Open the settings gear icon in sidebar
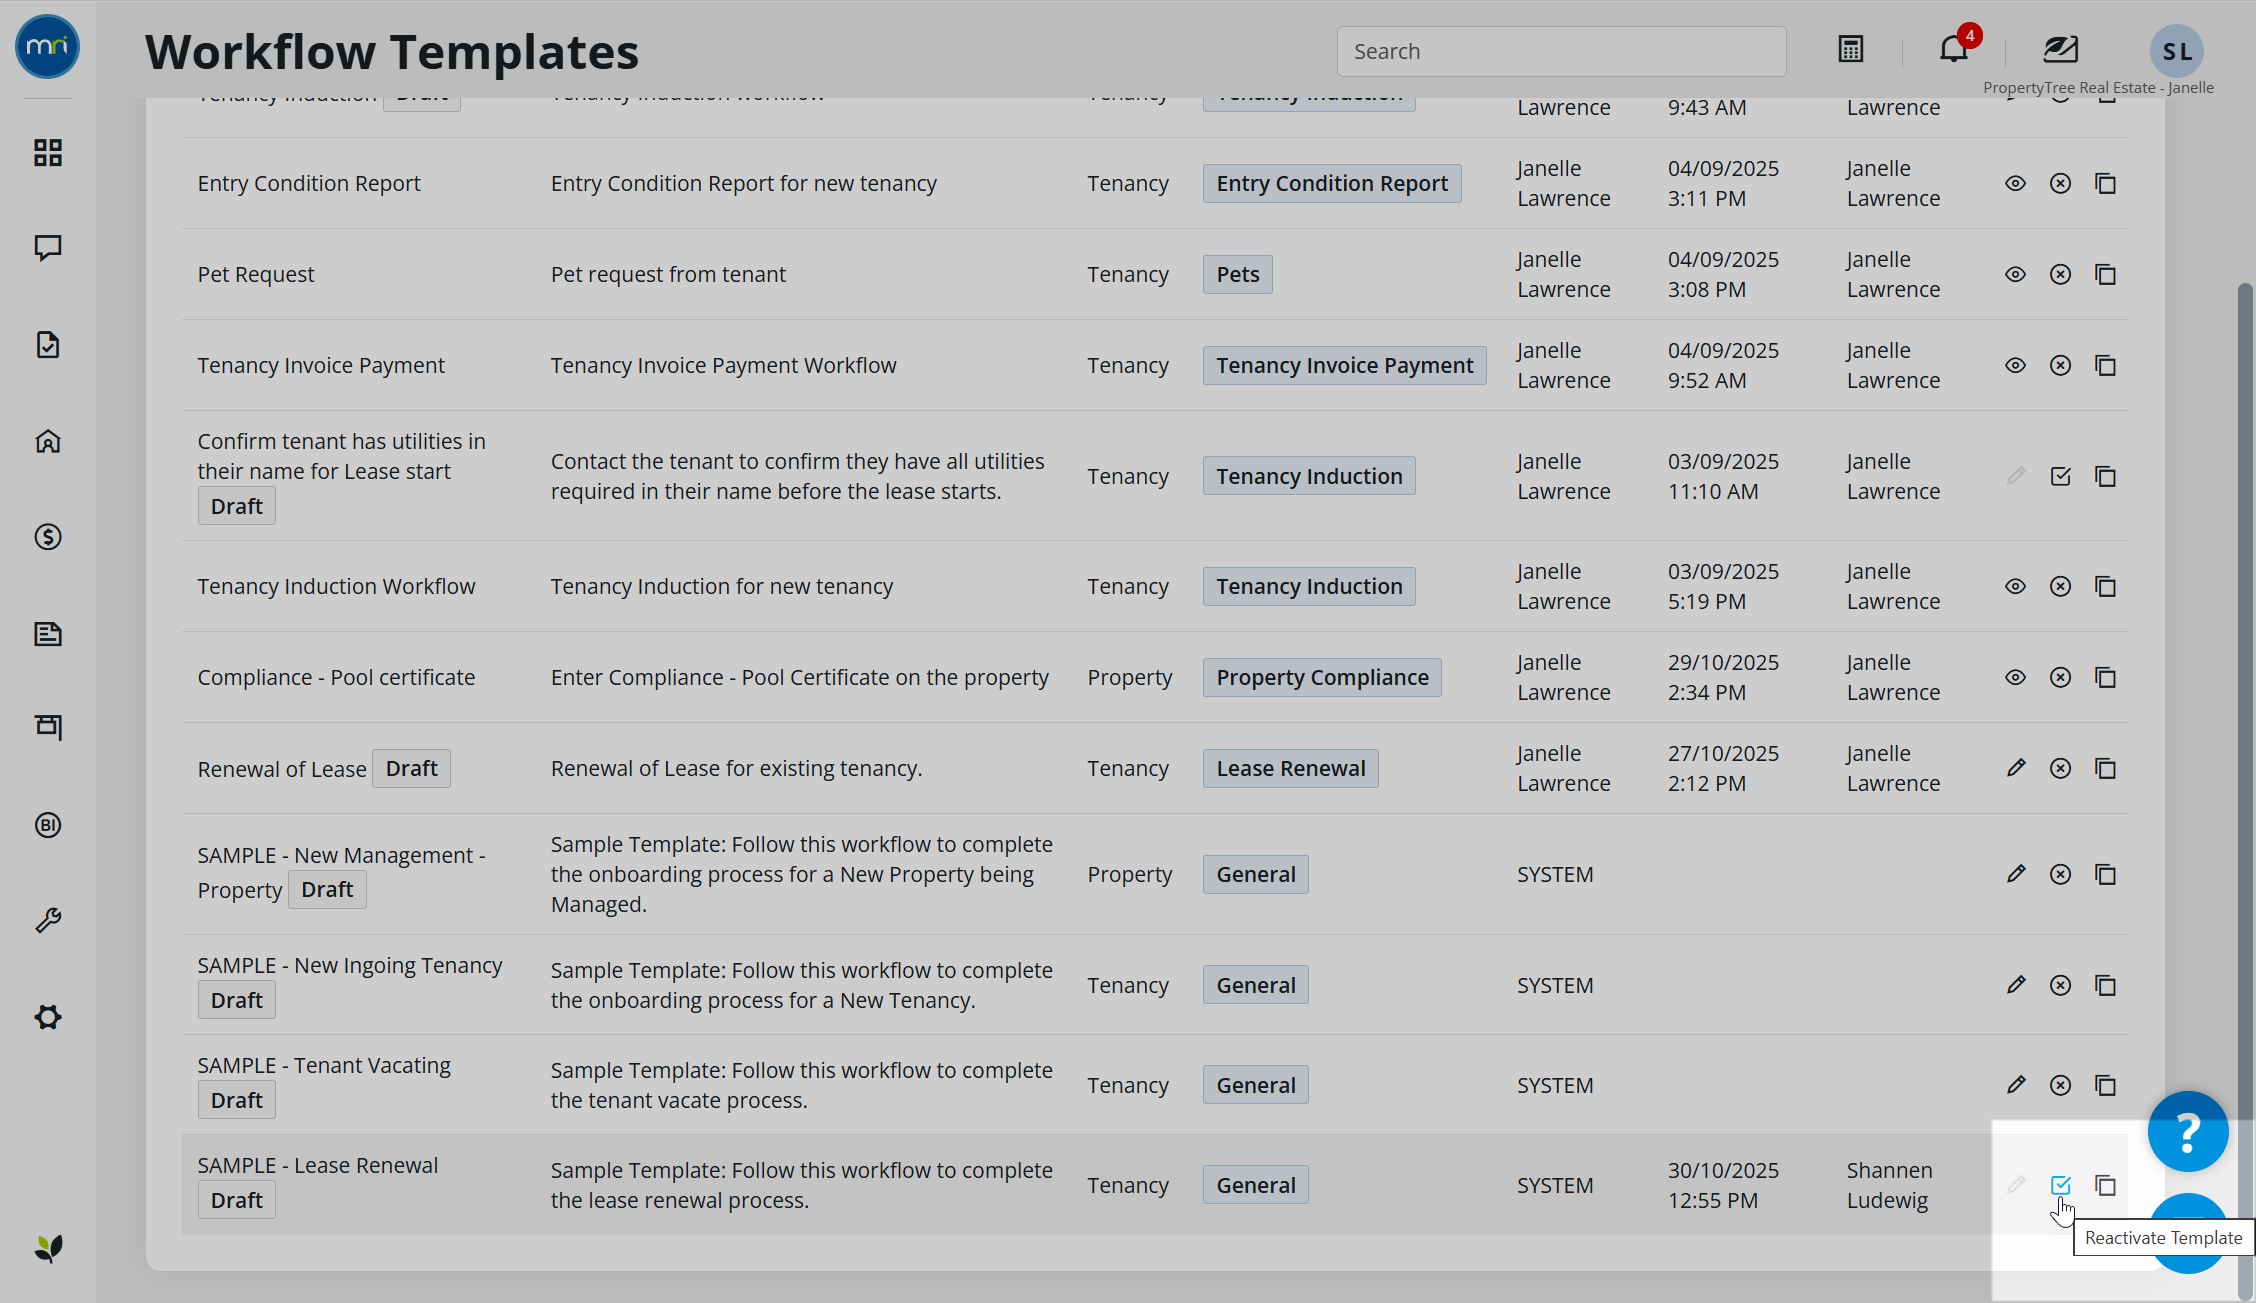 coord(48,1017)
